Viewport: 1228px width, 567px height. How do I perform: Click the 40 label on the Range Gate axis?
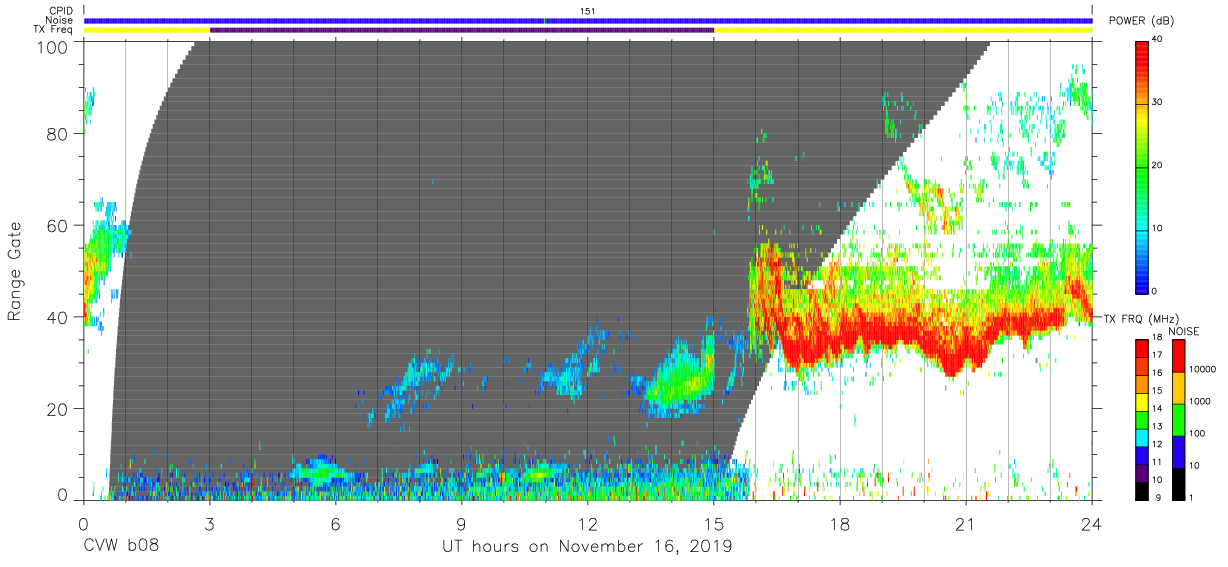(58, 317)
